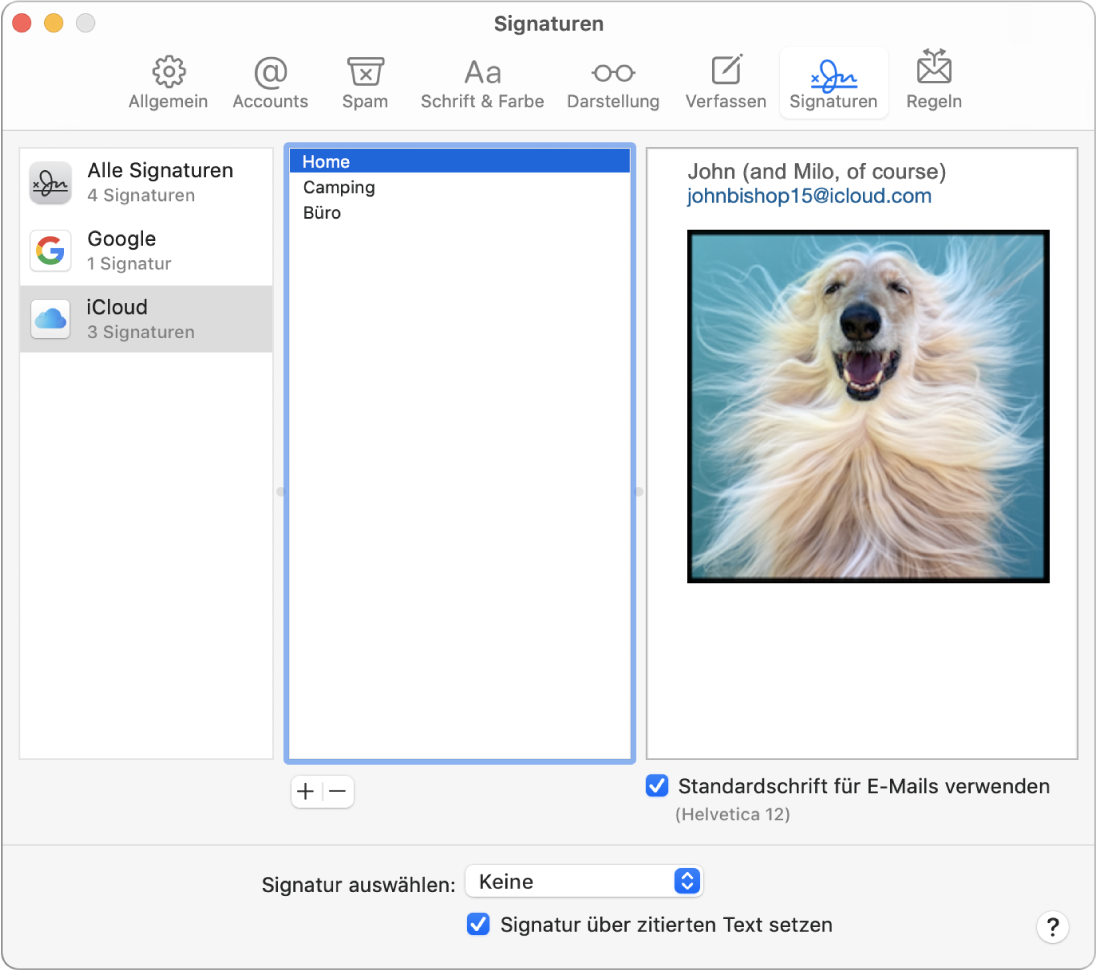Select the Büro signature

tap(460, 213)
